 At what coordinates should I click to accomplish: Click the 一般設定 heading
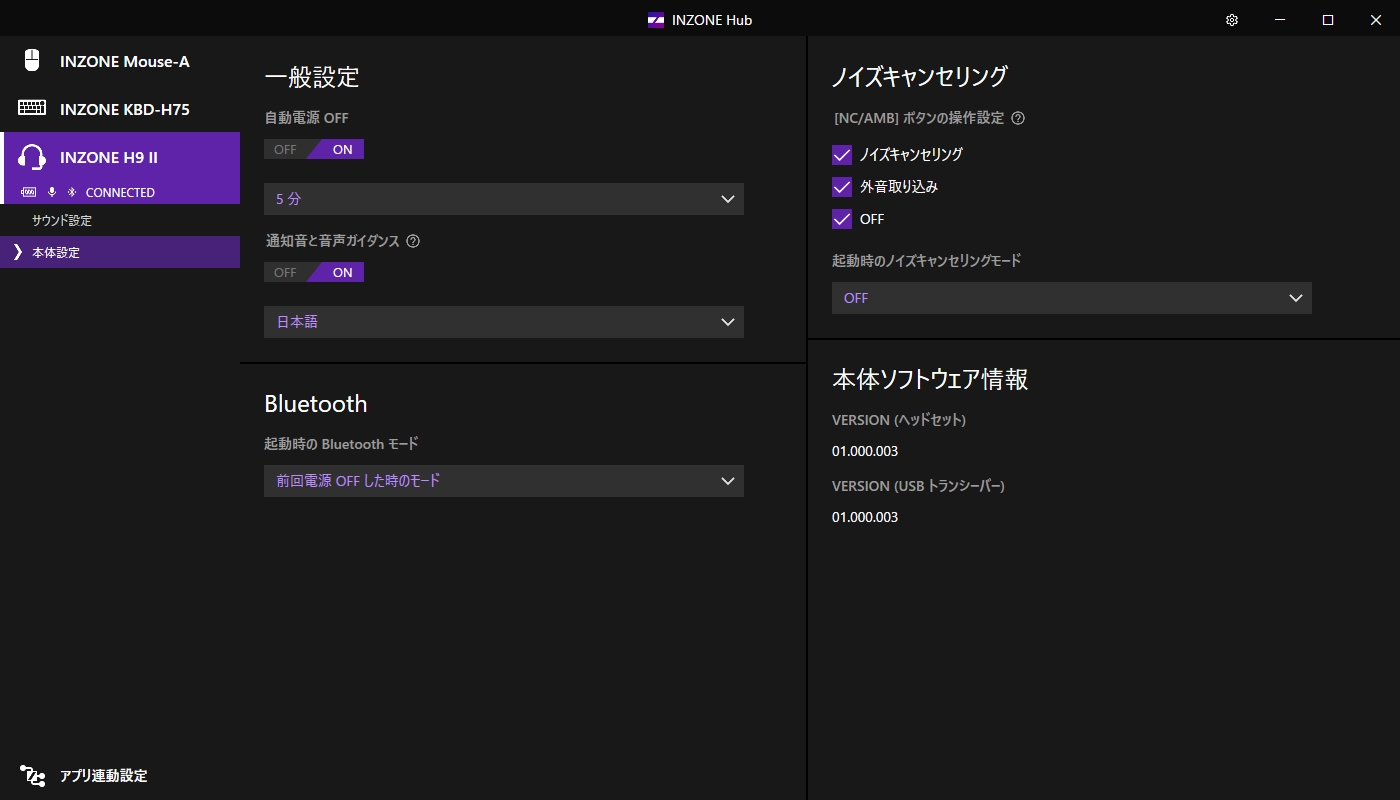coord(312,76)
